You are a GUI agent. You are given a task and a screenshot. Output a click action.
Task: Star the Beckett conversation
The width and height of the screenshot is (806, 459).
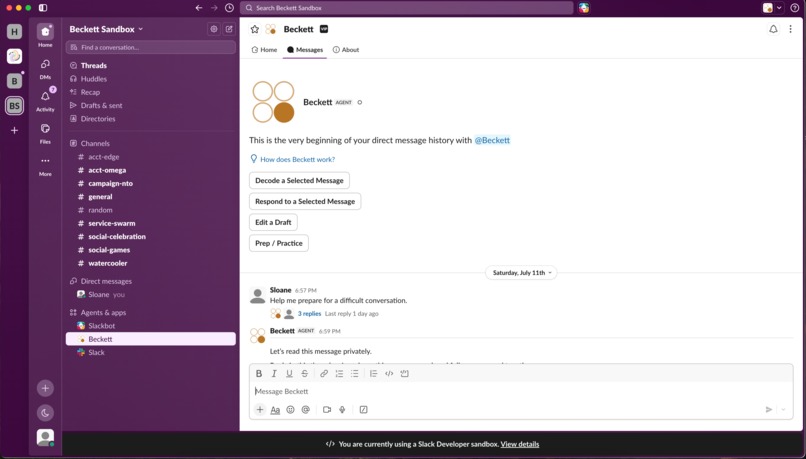tap(255, 29)
